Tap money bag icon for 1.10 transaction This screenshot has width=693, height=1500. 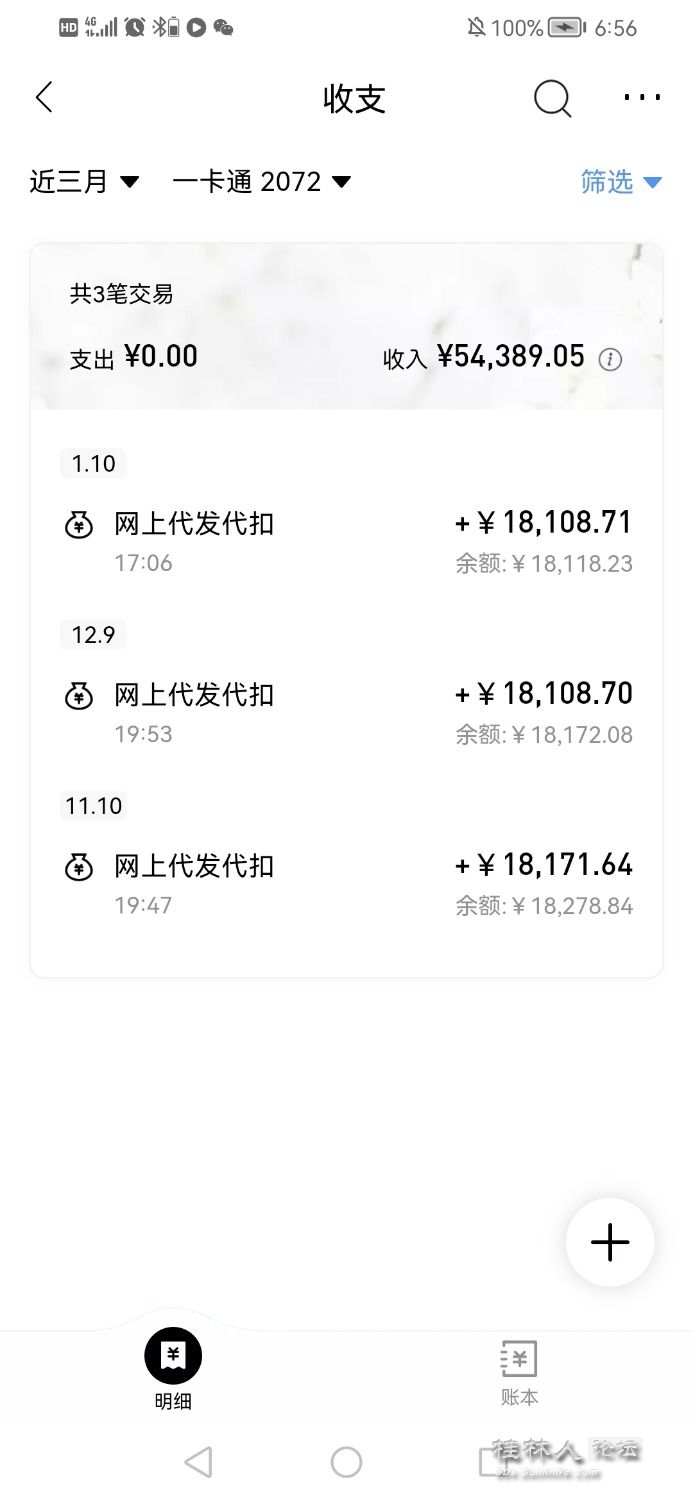pos(79,524)
